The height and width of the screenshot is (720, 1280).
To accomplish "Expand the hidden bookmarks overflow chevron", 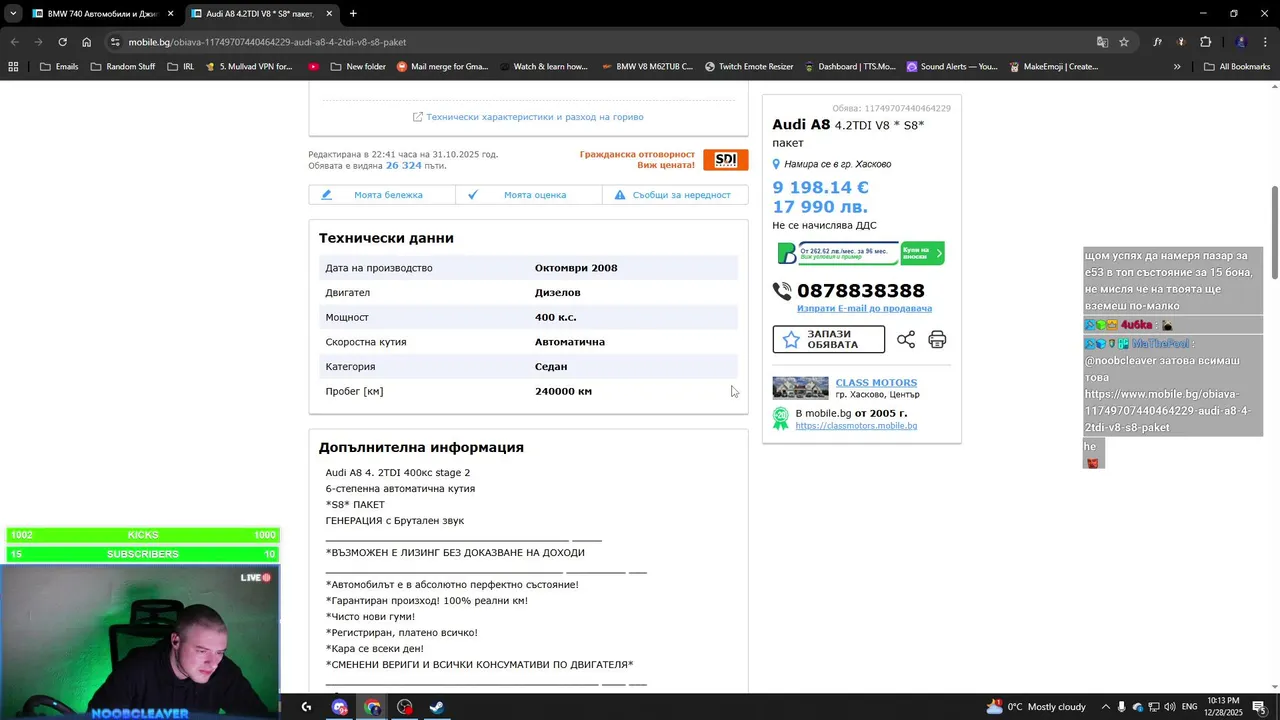I will click(1177, 67).
